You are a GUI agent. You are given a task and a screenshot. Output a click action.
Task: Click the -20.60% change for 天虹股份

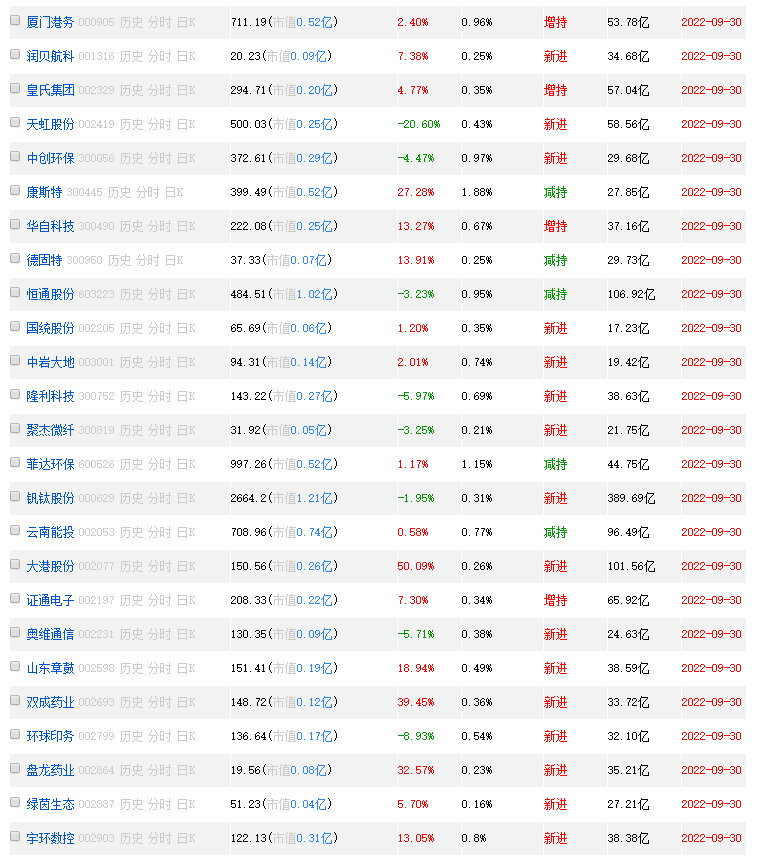[x=418, y=125]
